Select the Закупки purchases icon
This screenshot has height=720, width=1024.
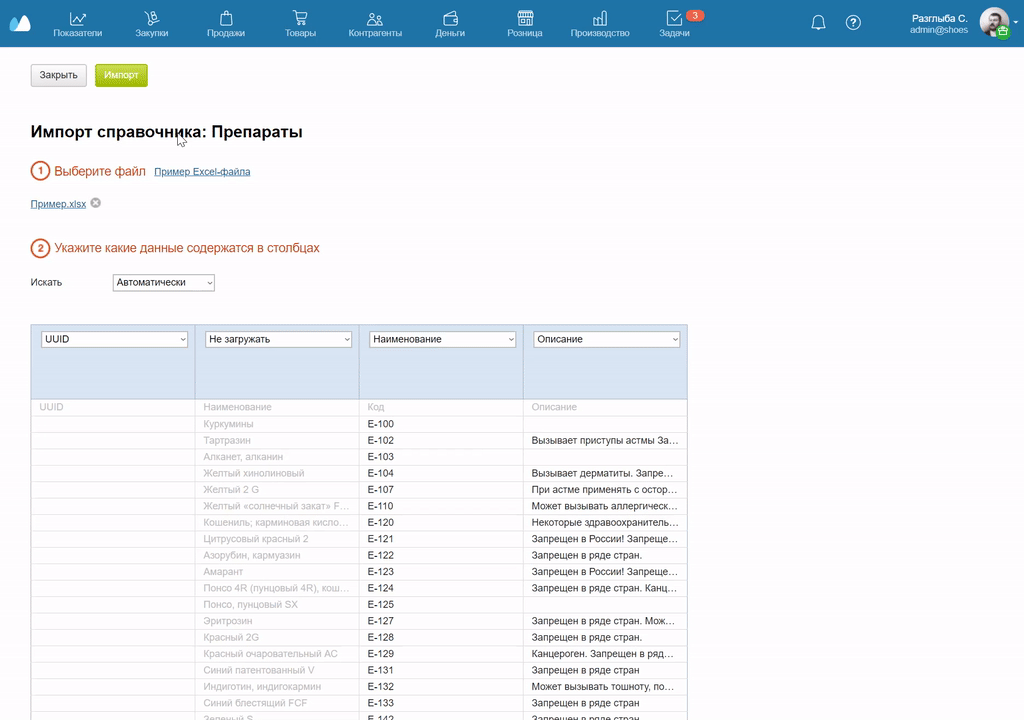click(x=151, y=22)
